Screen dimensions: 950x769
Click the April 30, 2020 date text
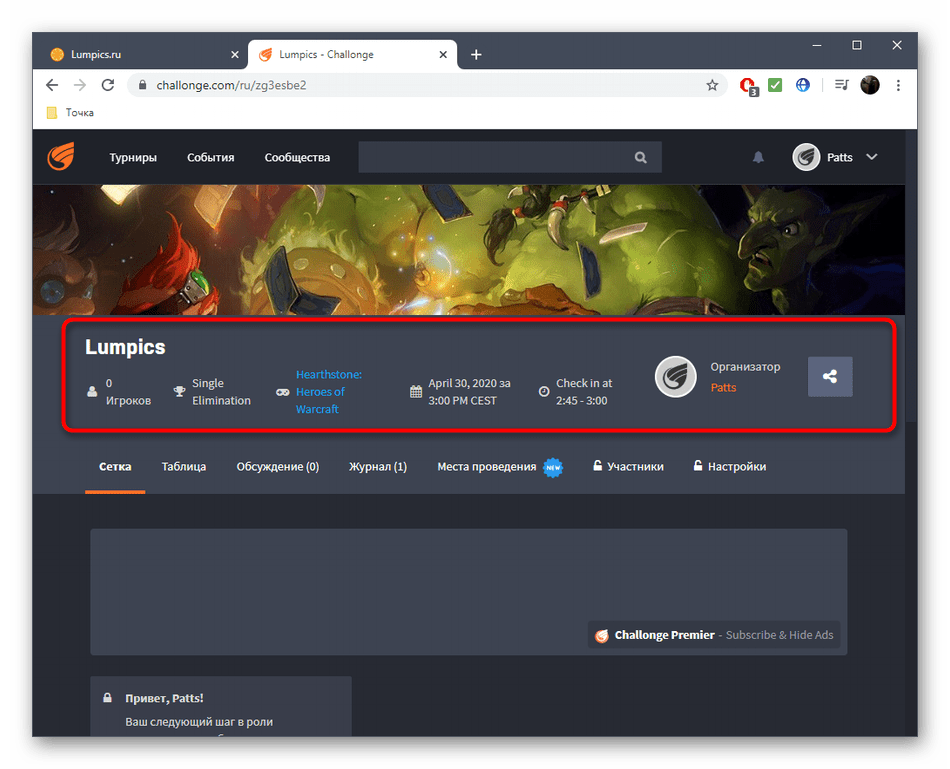tap(470, 392)
